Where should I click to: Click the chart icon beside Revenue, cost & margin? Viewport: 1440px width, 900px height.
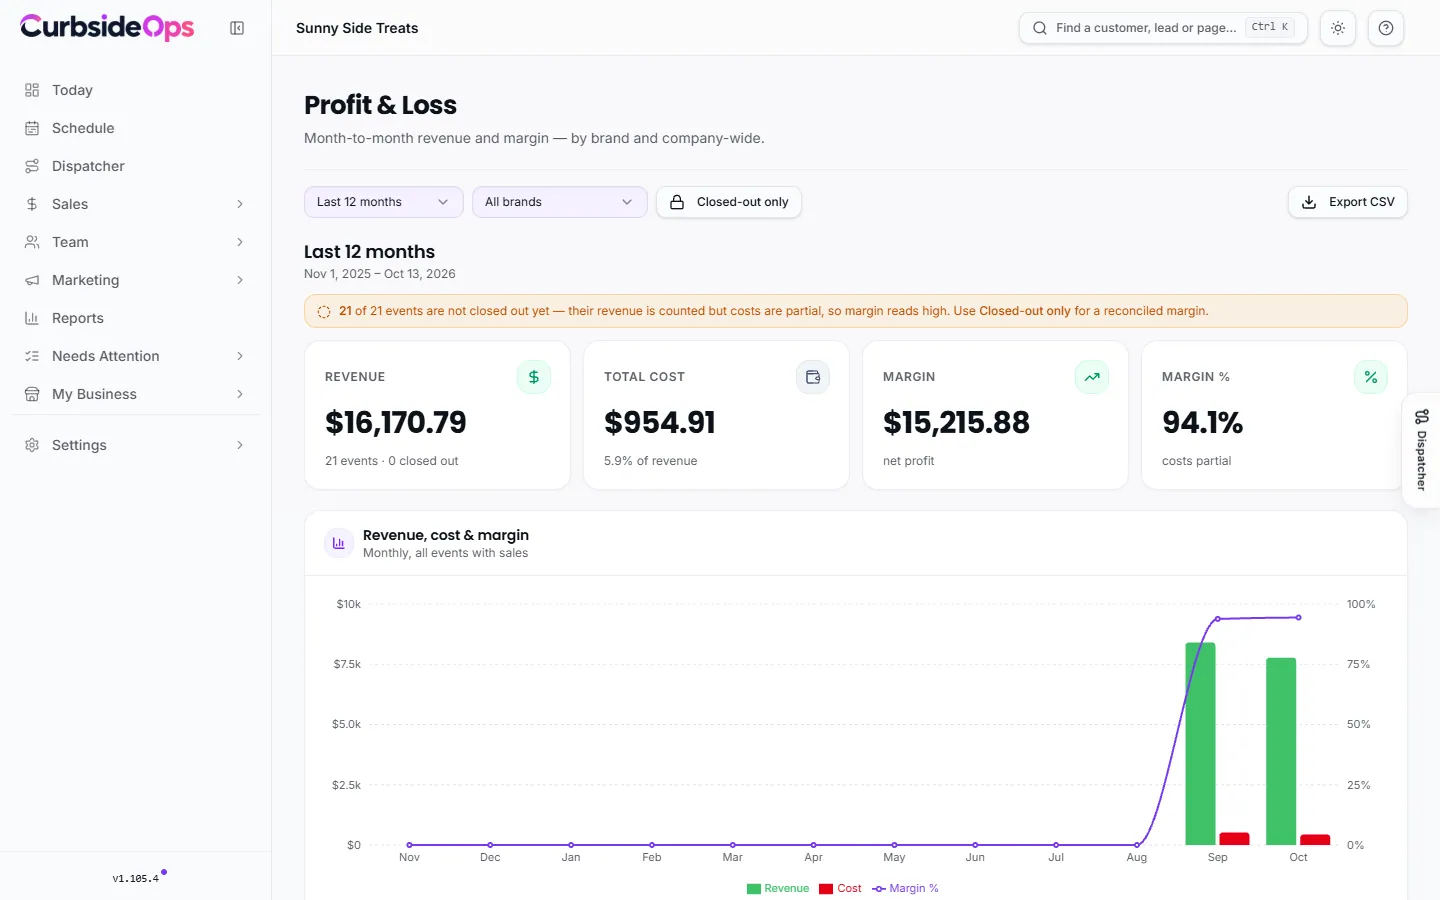point(338,543)
